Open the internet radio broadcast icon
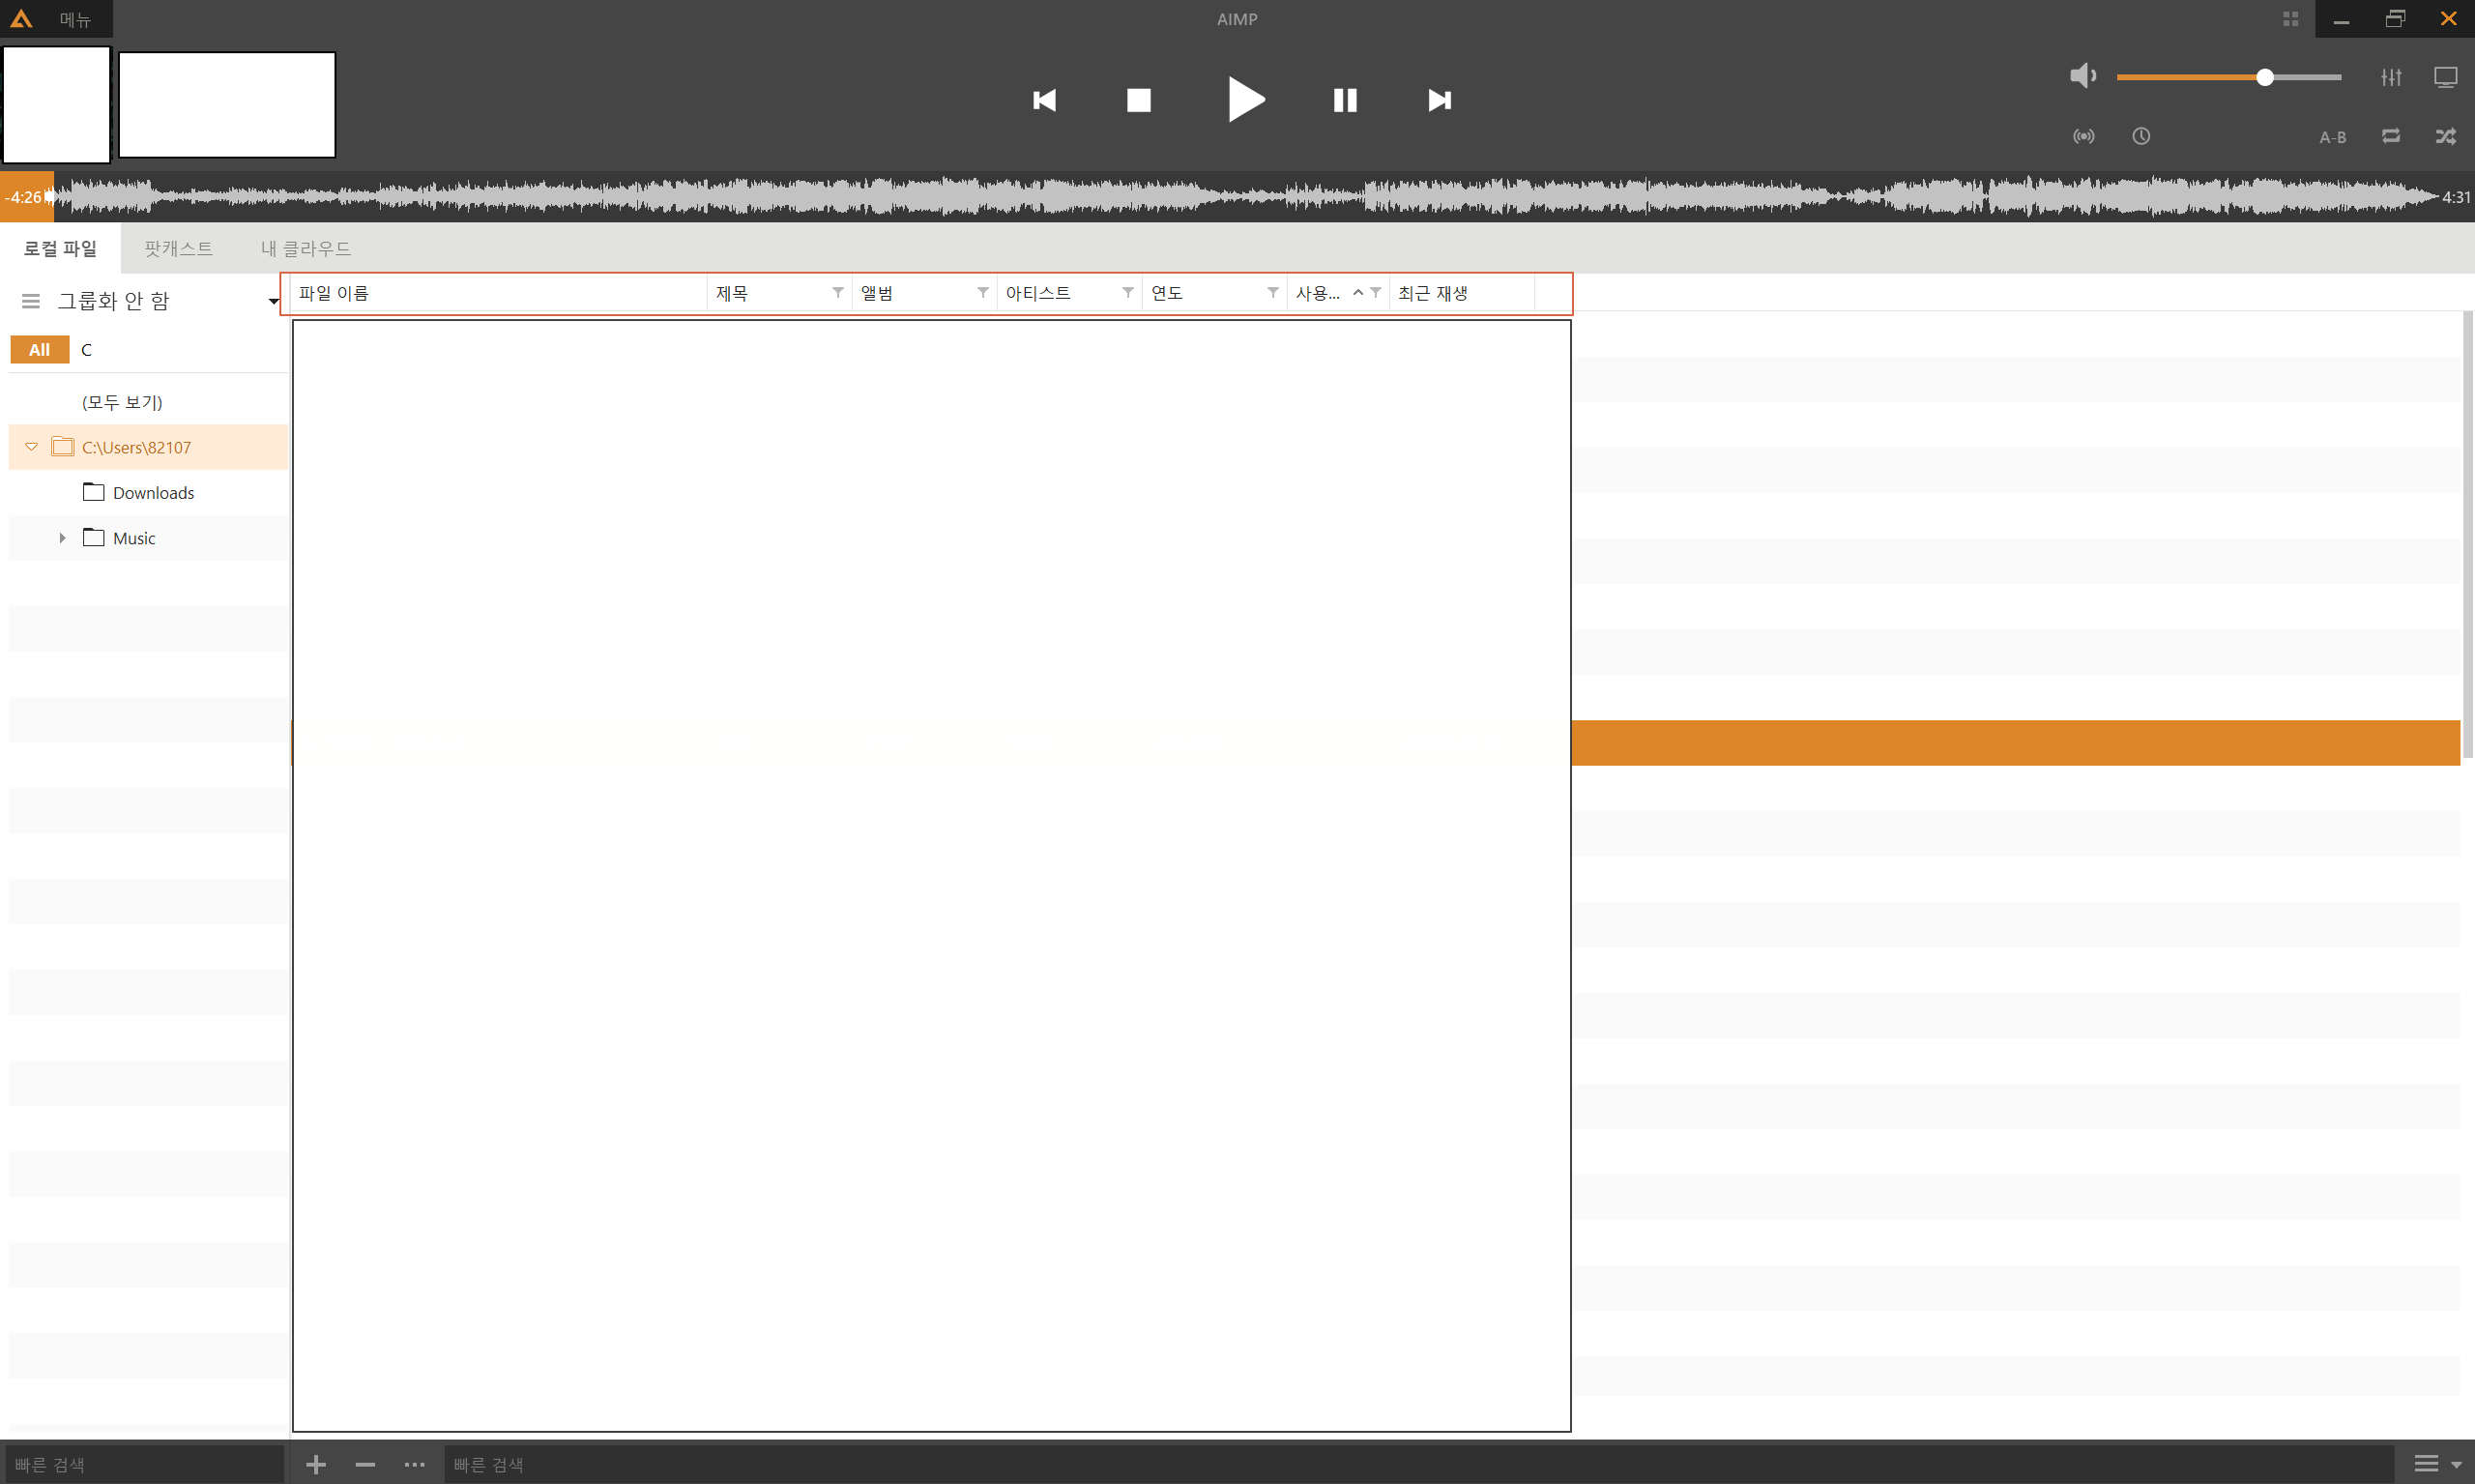This screenshot has width=2475, height=1484. (2084, 136)
